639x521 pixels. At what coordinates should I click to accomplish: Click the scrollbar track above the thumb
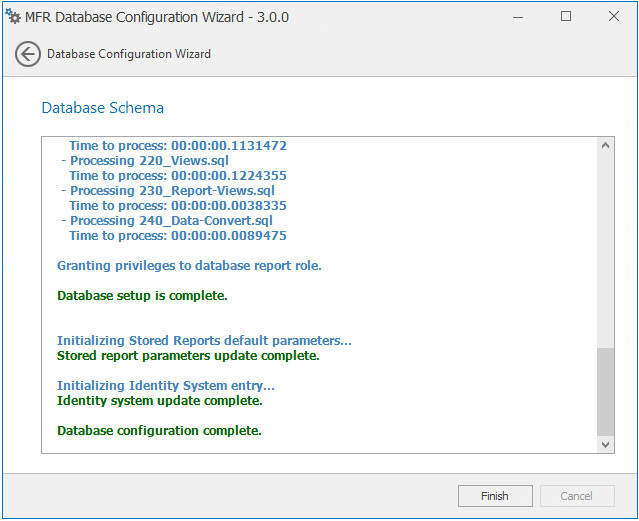tap(606, 250)
